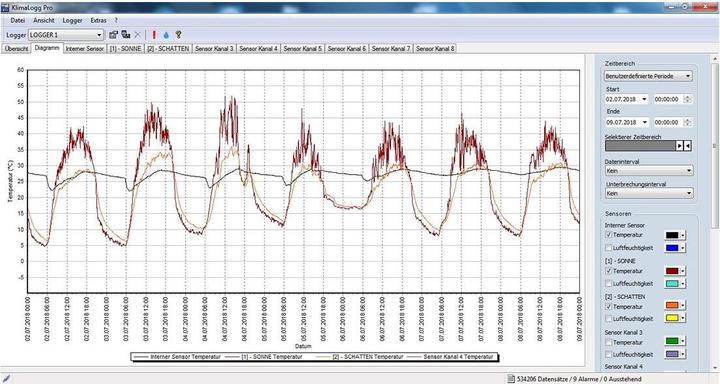Switch to the Sensor Kanal 5 tab
Image resolution: width=720 pixels, height=384 pixels.
302,48
